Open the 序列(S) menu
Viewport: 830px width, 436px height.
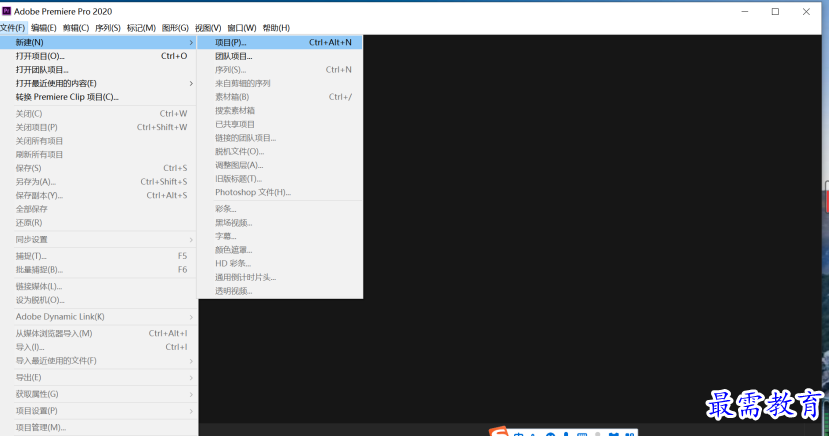pyautogui.click(x=107, y=28)
